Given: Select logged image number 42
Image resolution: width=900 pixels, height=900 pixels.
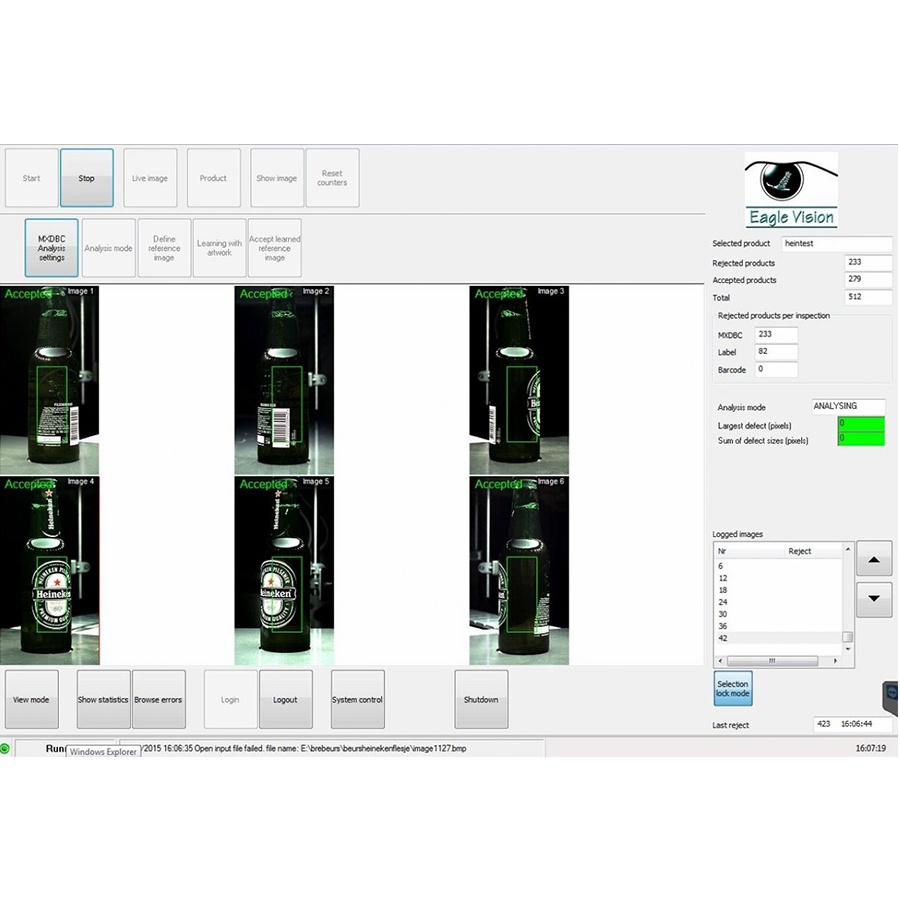Looking at the screenshot, I should tap(723, 638).
